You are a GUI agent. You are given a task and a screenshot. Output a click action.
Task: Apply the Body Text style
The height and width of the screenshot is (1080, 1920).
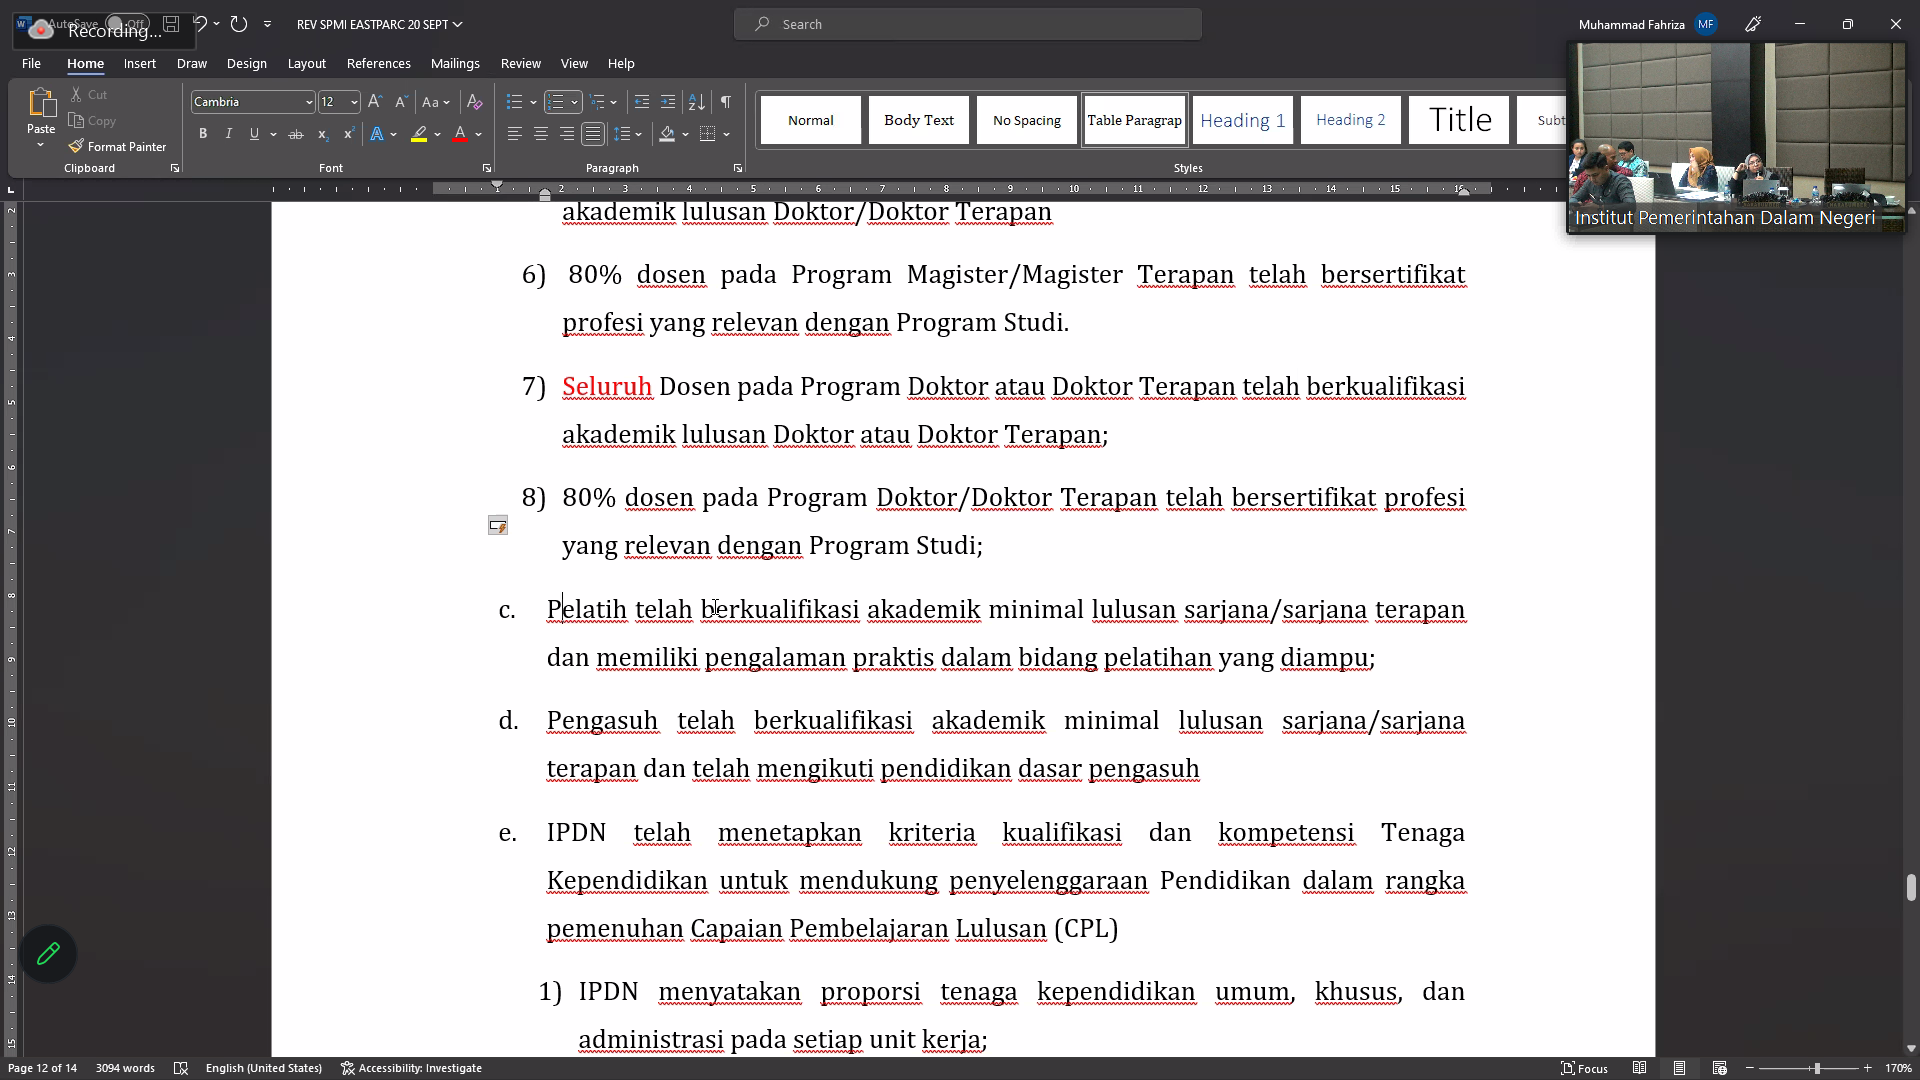point(919,120)
